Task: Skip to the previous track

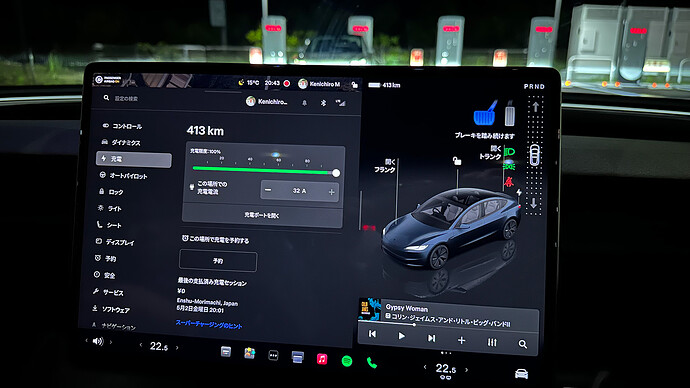Action: click(x=372, y=334)
